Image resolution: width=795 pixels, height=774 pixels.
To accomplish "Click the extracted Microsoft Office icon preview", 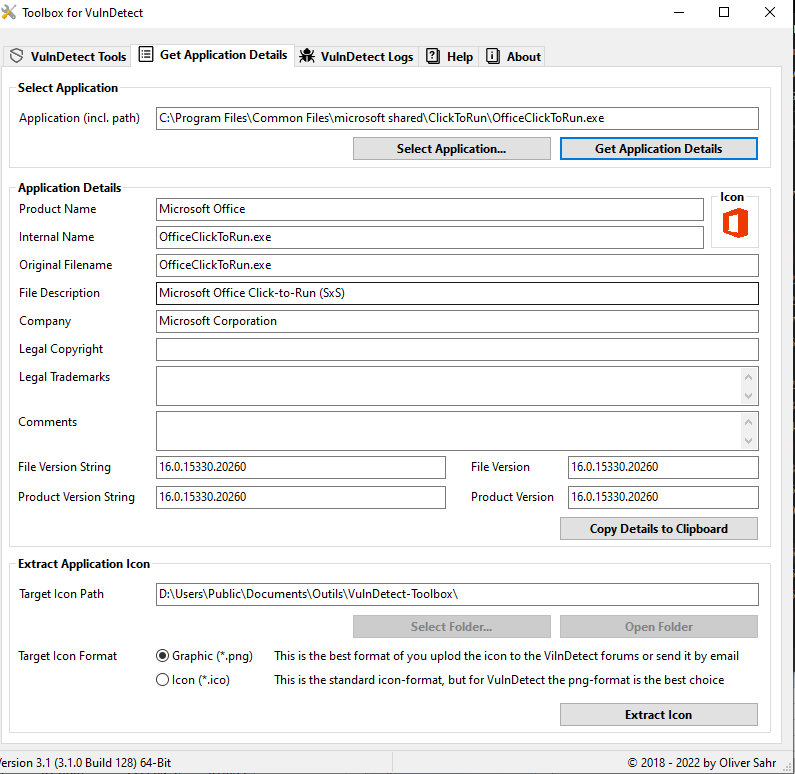I will pos(735,223).
